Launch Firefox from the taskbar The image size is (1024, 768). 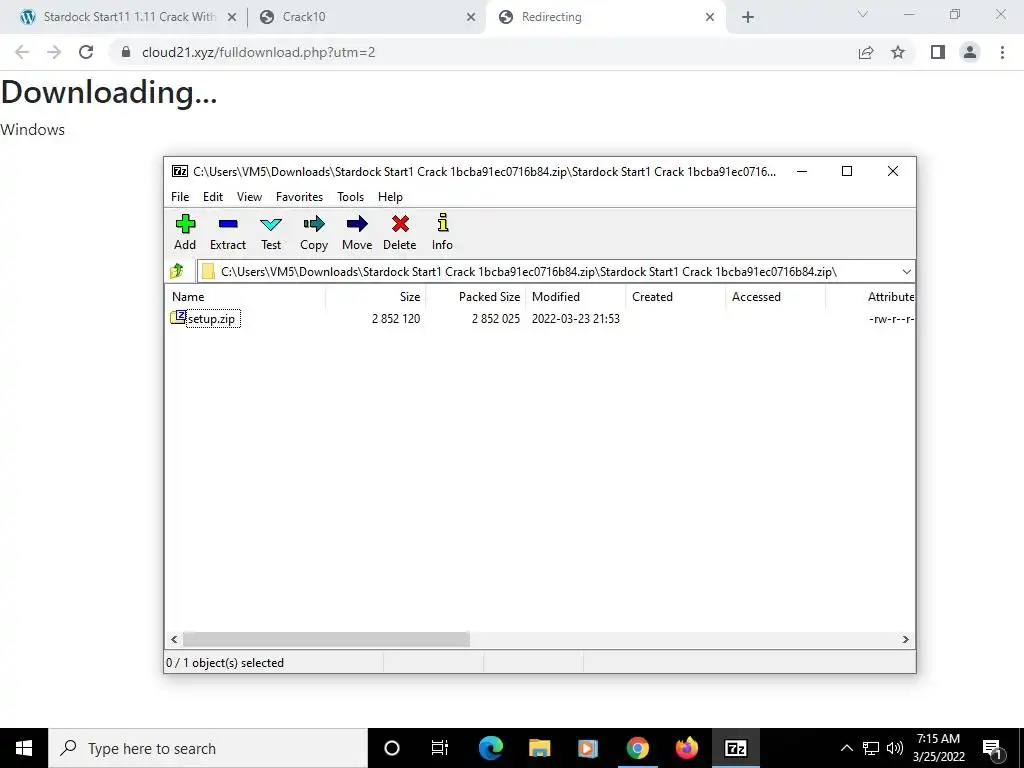pos(686,748)
